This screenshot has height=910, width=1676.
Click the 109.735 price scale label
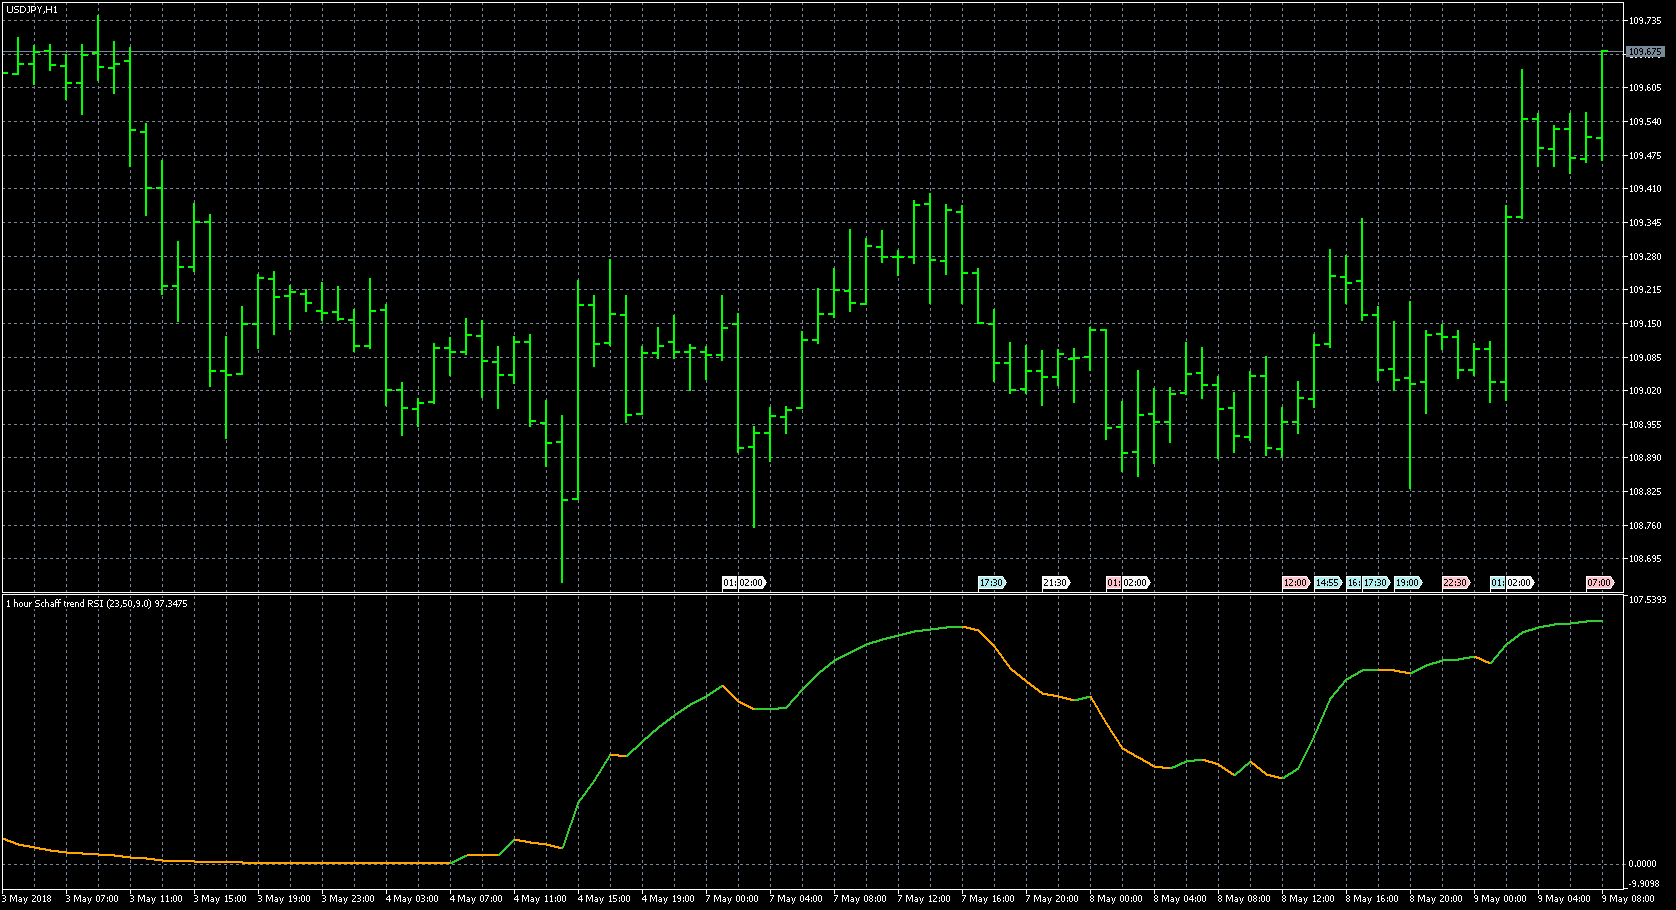(x=1645, y=20)
